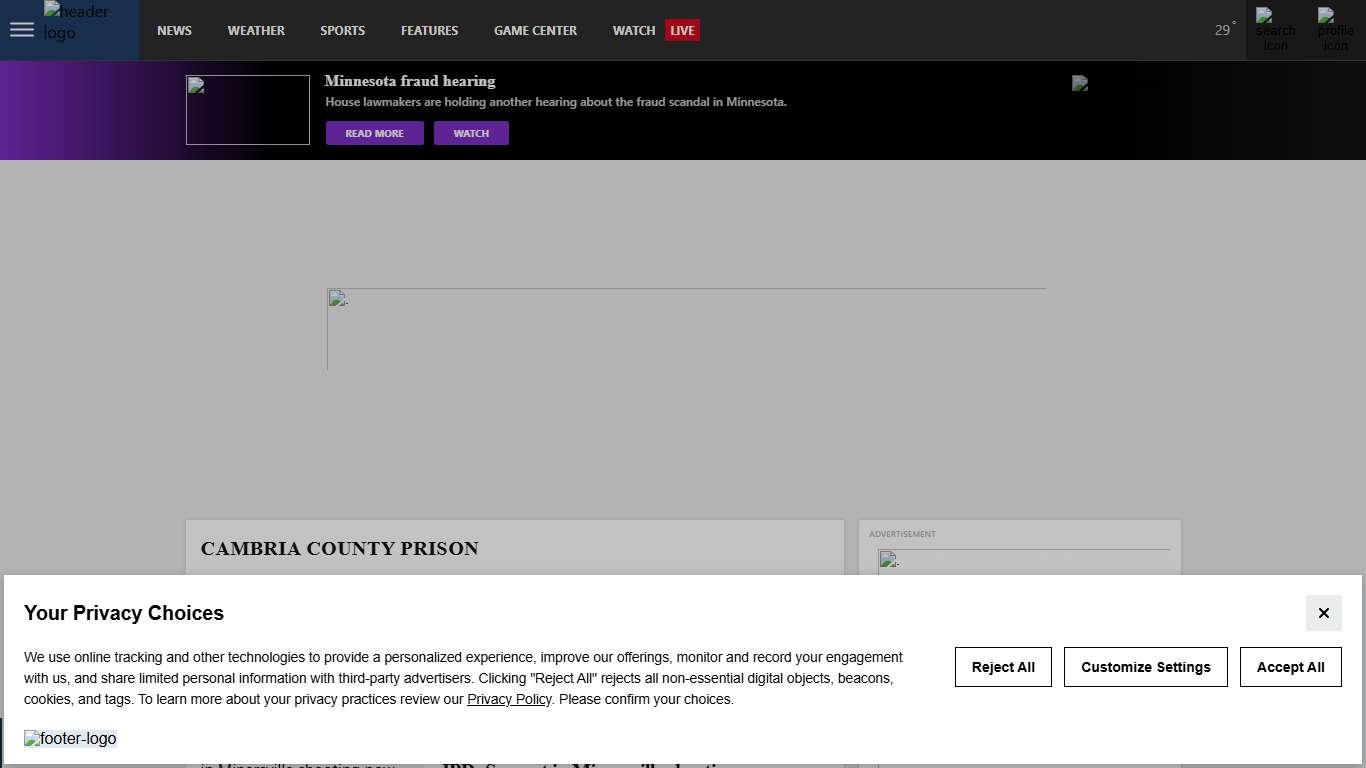Check the 29° temperature display
The image size is (1366, 768).
[1224, 30]
